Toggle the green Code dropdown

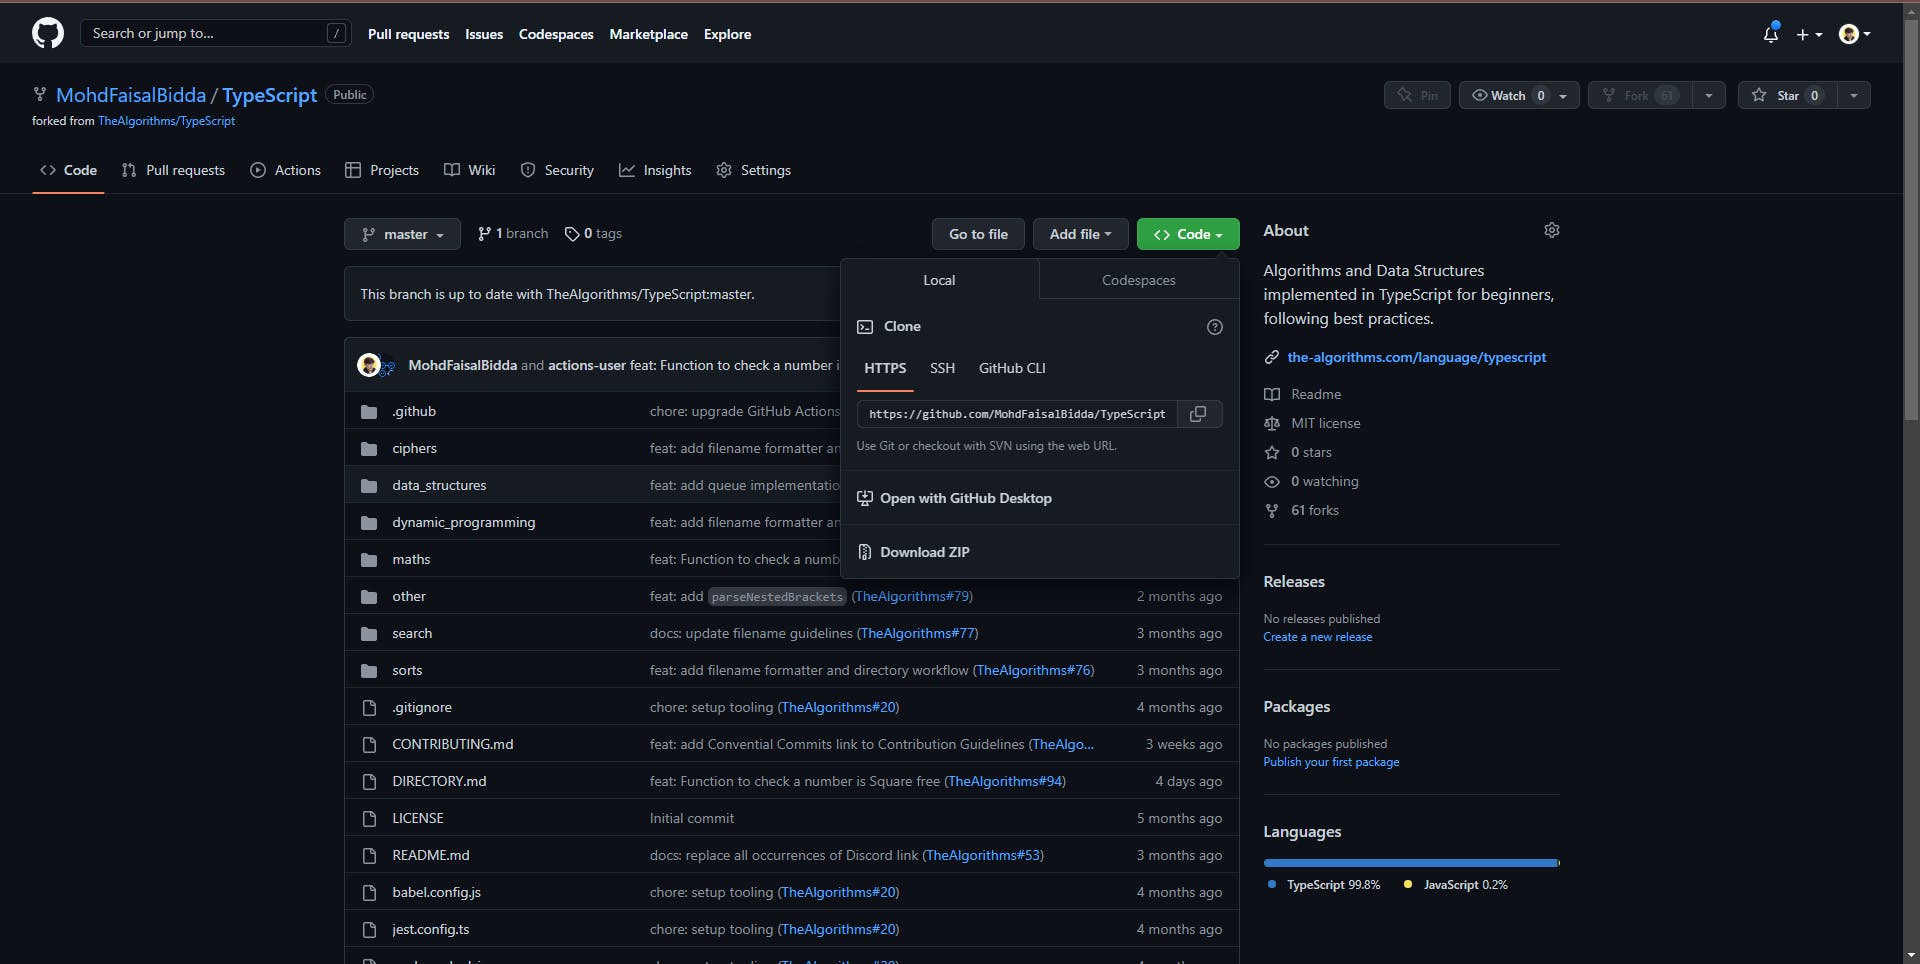click(1188, 234)
